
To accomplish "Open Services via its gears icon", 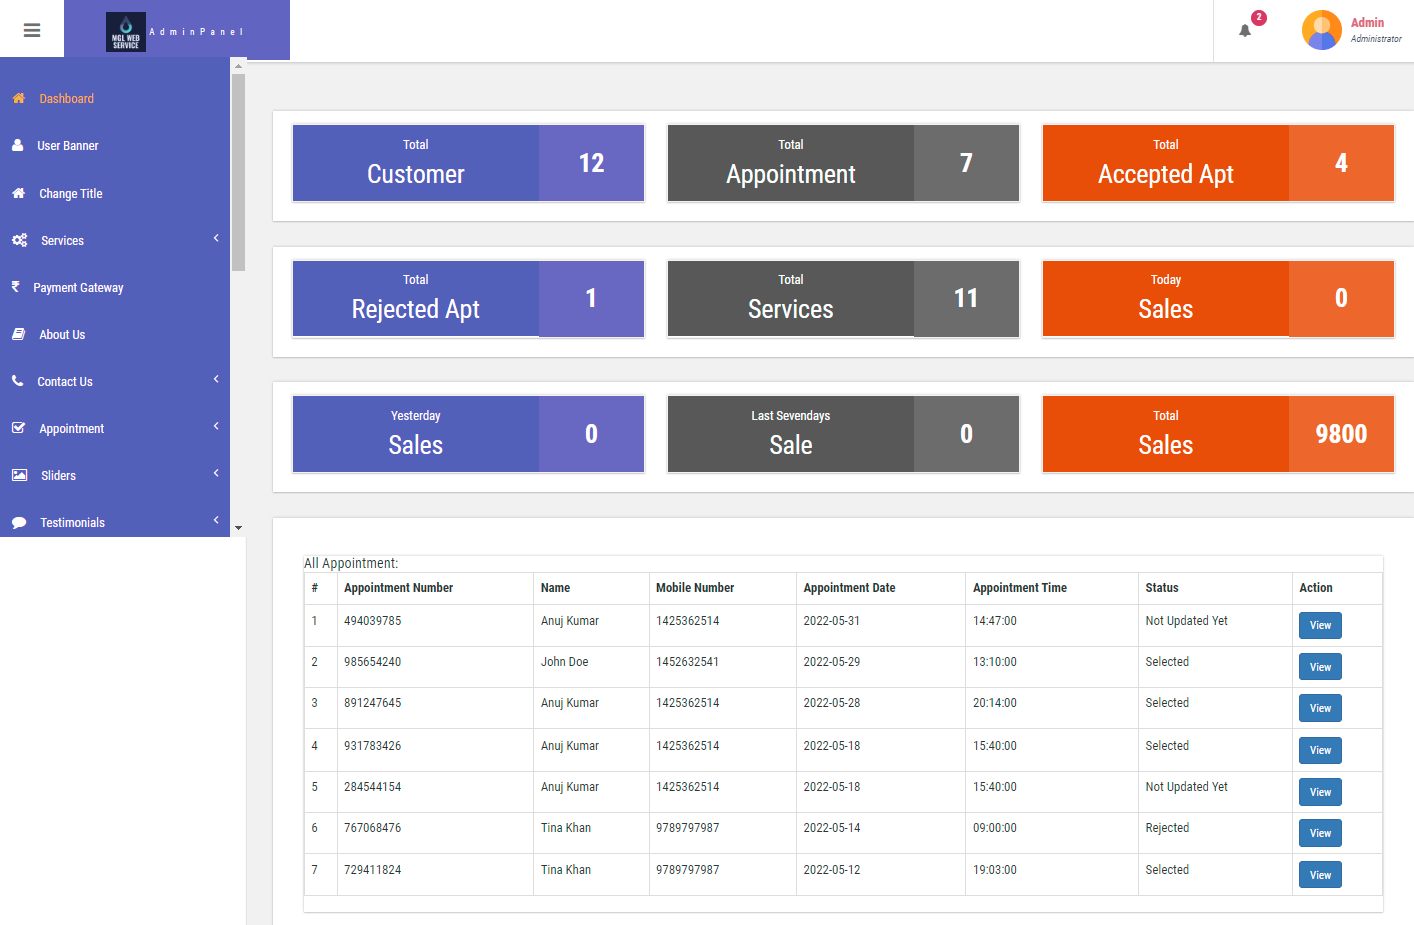I will 18,240.
